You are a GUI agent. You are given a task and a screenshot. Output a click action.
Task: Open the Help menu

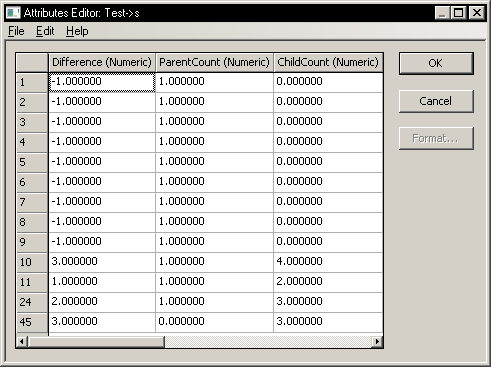(77, 31)
